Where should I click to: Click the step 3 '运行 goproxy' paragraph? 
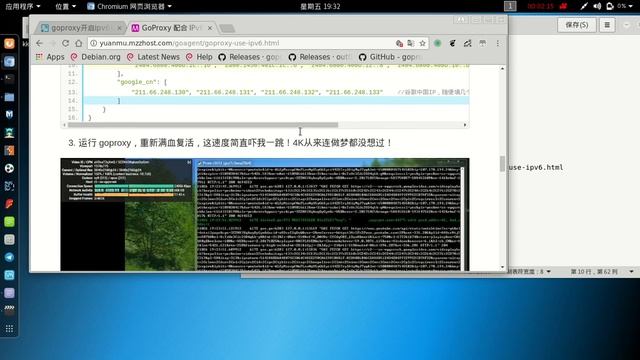[x=230, y=143]
